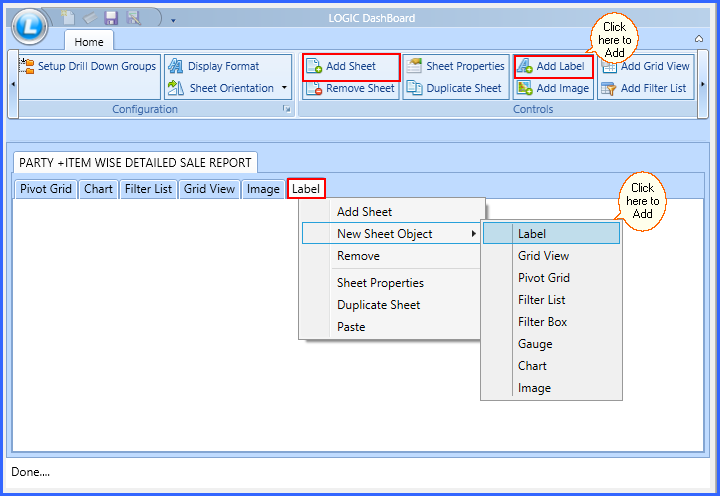Image resolution: width=720 pixels, height=496 pixels.
Task: Click the Display Format icon
Action: pyautogui.click(x=175, y=66)
